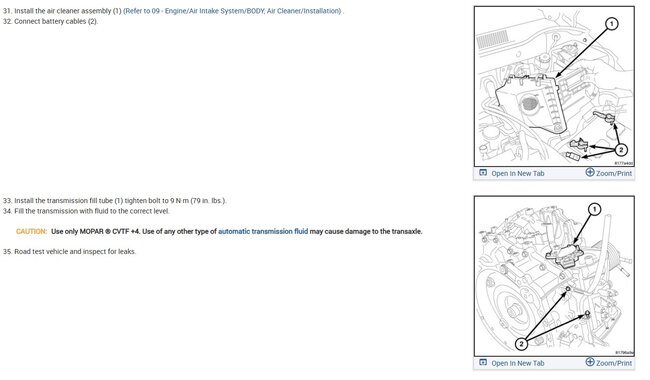Click the transmission fill tube illustration
The width and height of the screenshot is (650, 380).
pyautogui.click(x=554, y=276)
